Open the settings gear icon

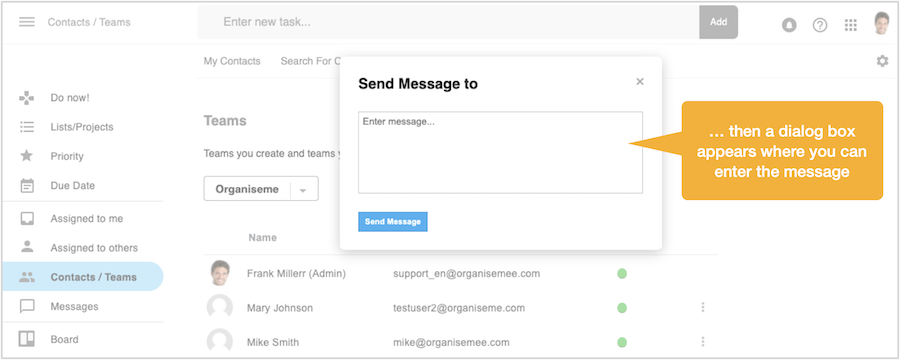click(x=882, y=61)
